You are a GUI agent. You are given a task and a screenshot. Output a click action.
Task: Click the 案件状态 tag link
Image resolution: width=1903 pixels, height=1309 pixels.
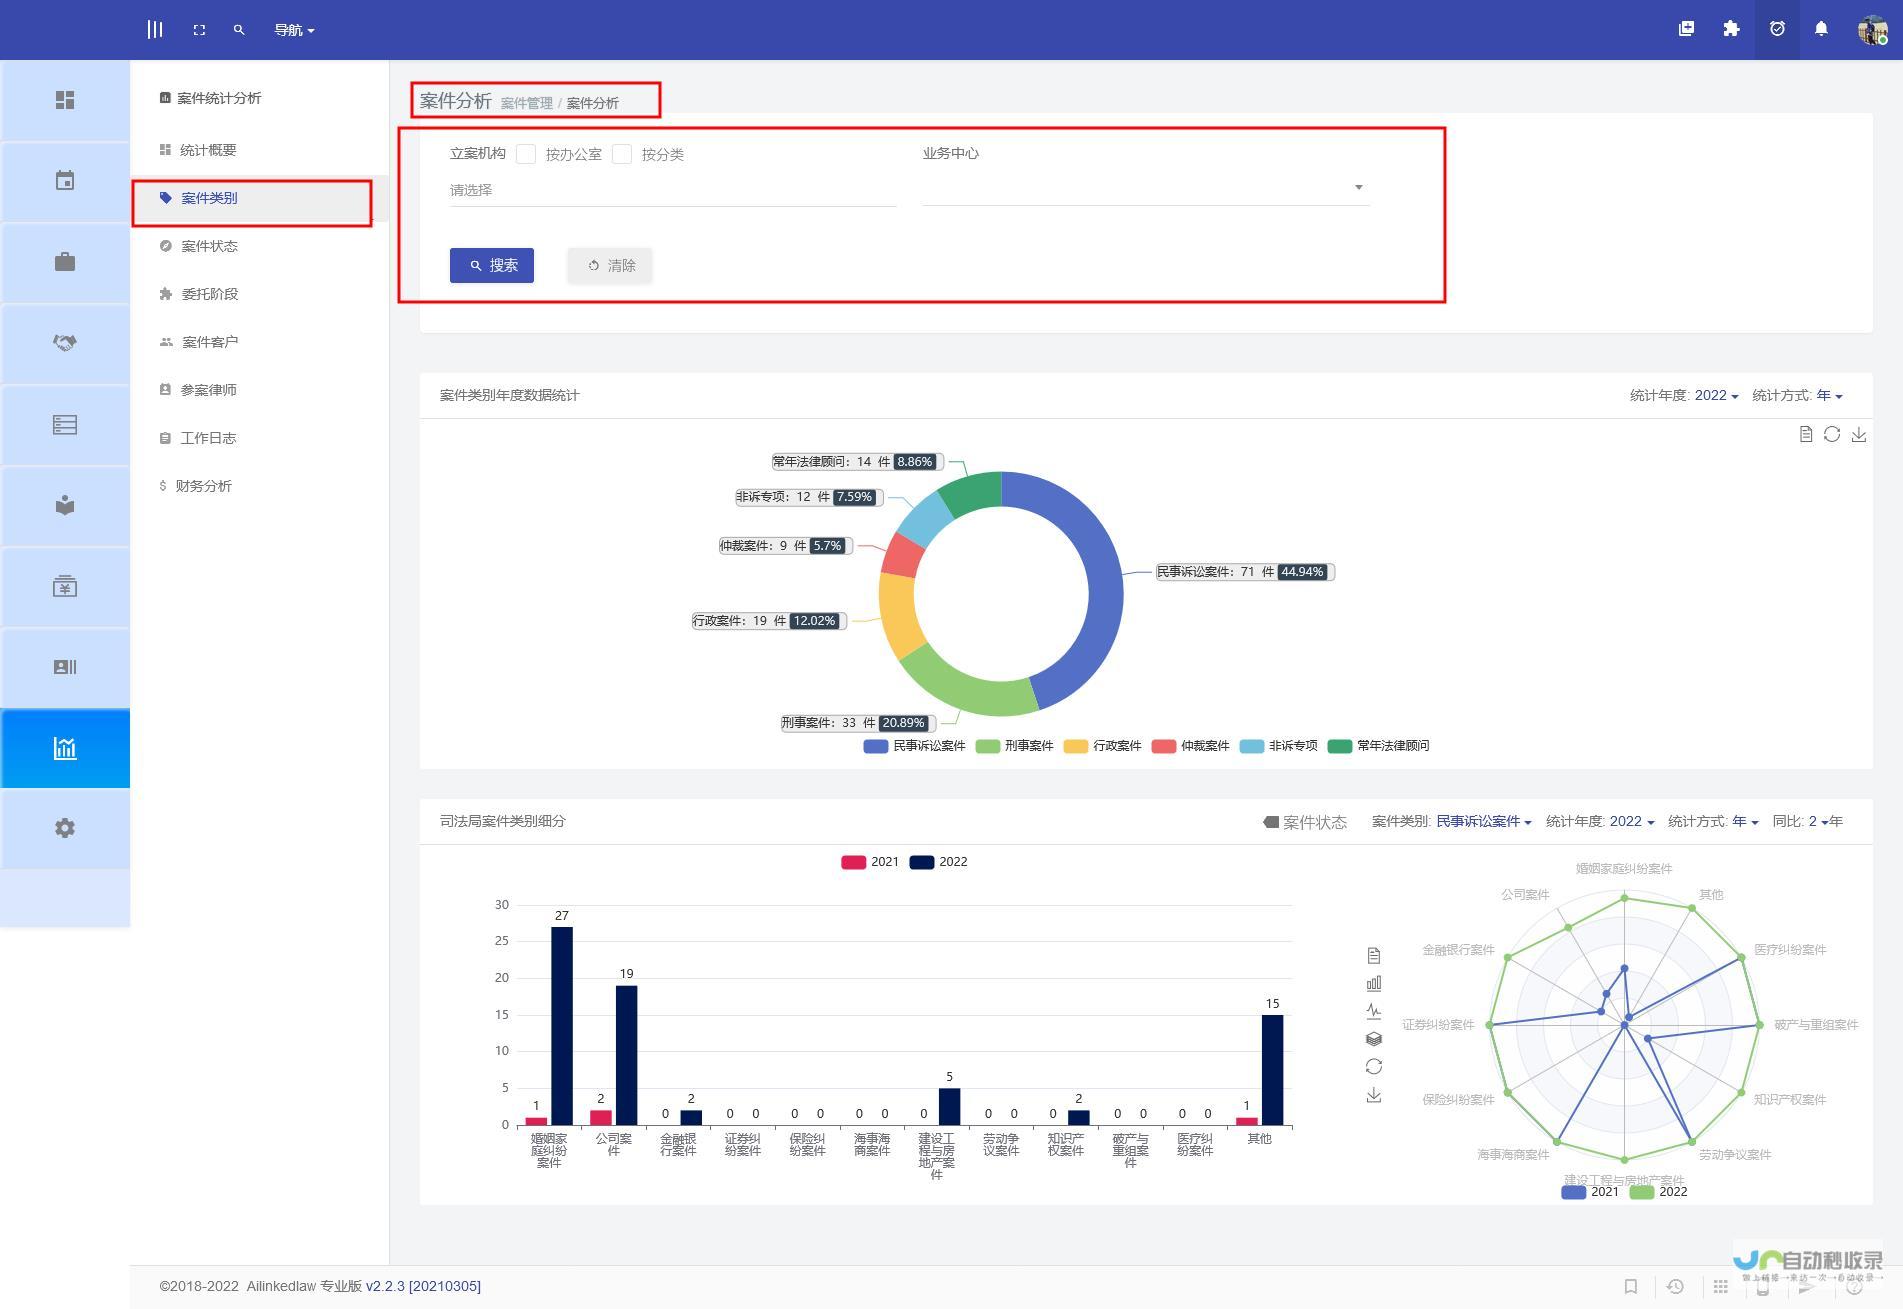(x=1304, y=822)
